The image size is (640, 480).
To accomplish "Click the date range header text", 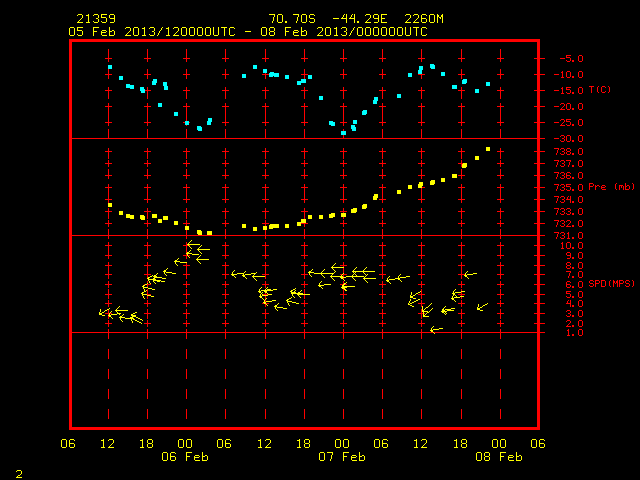I will [248, 32].
